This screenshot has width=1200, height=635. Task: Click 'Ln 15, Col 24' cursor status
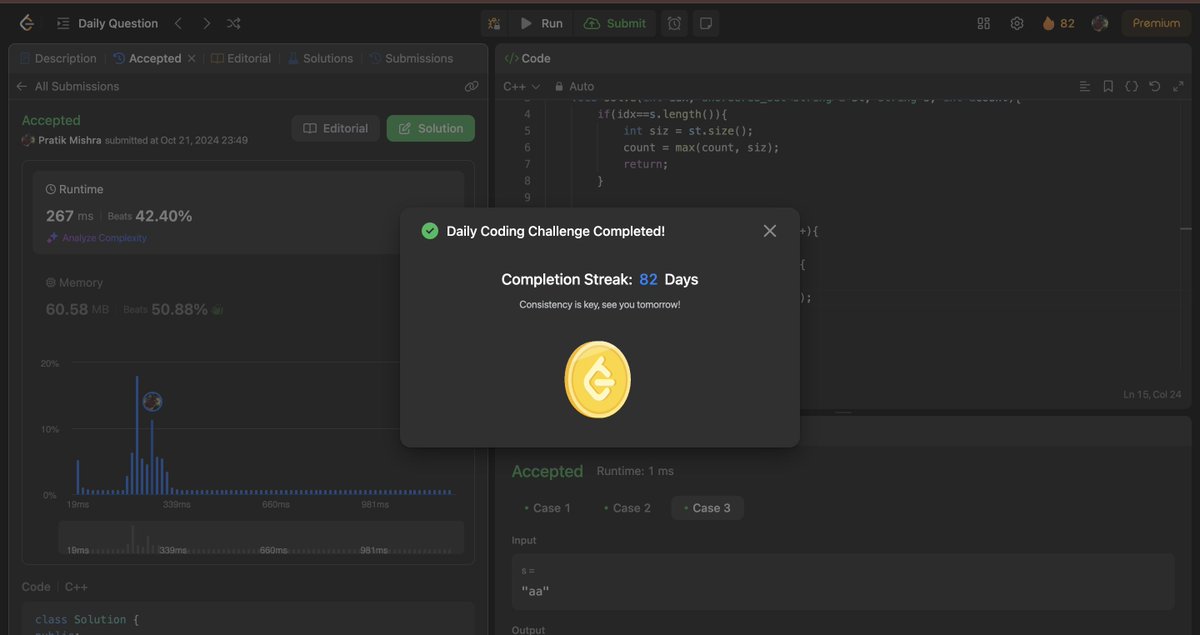pyautogui.click(x=1152, y=394)
